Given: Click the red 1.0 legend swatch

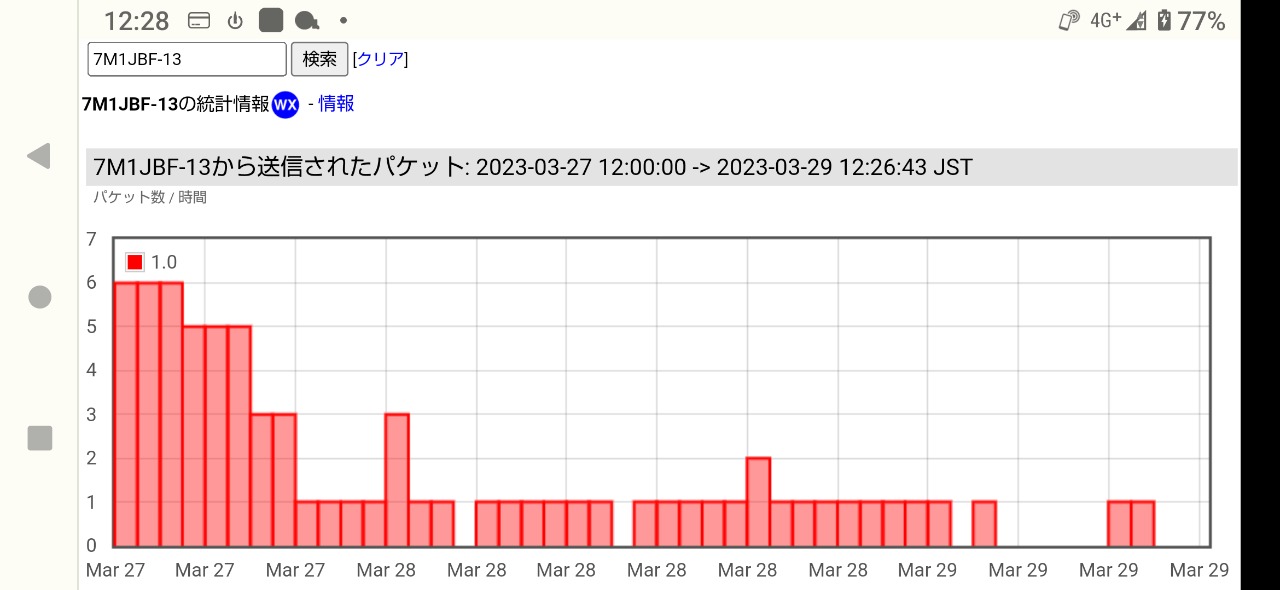Looking at the screenshot, I should [x=135, y=262].
